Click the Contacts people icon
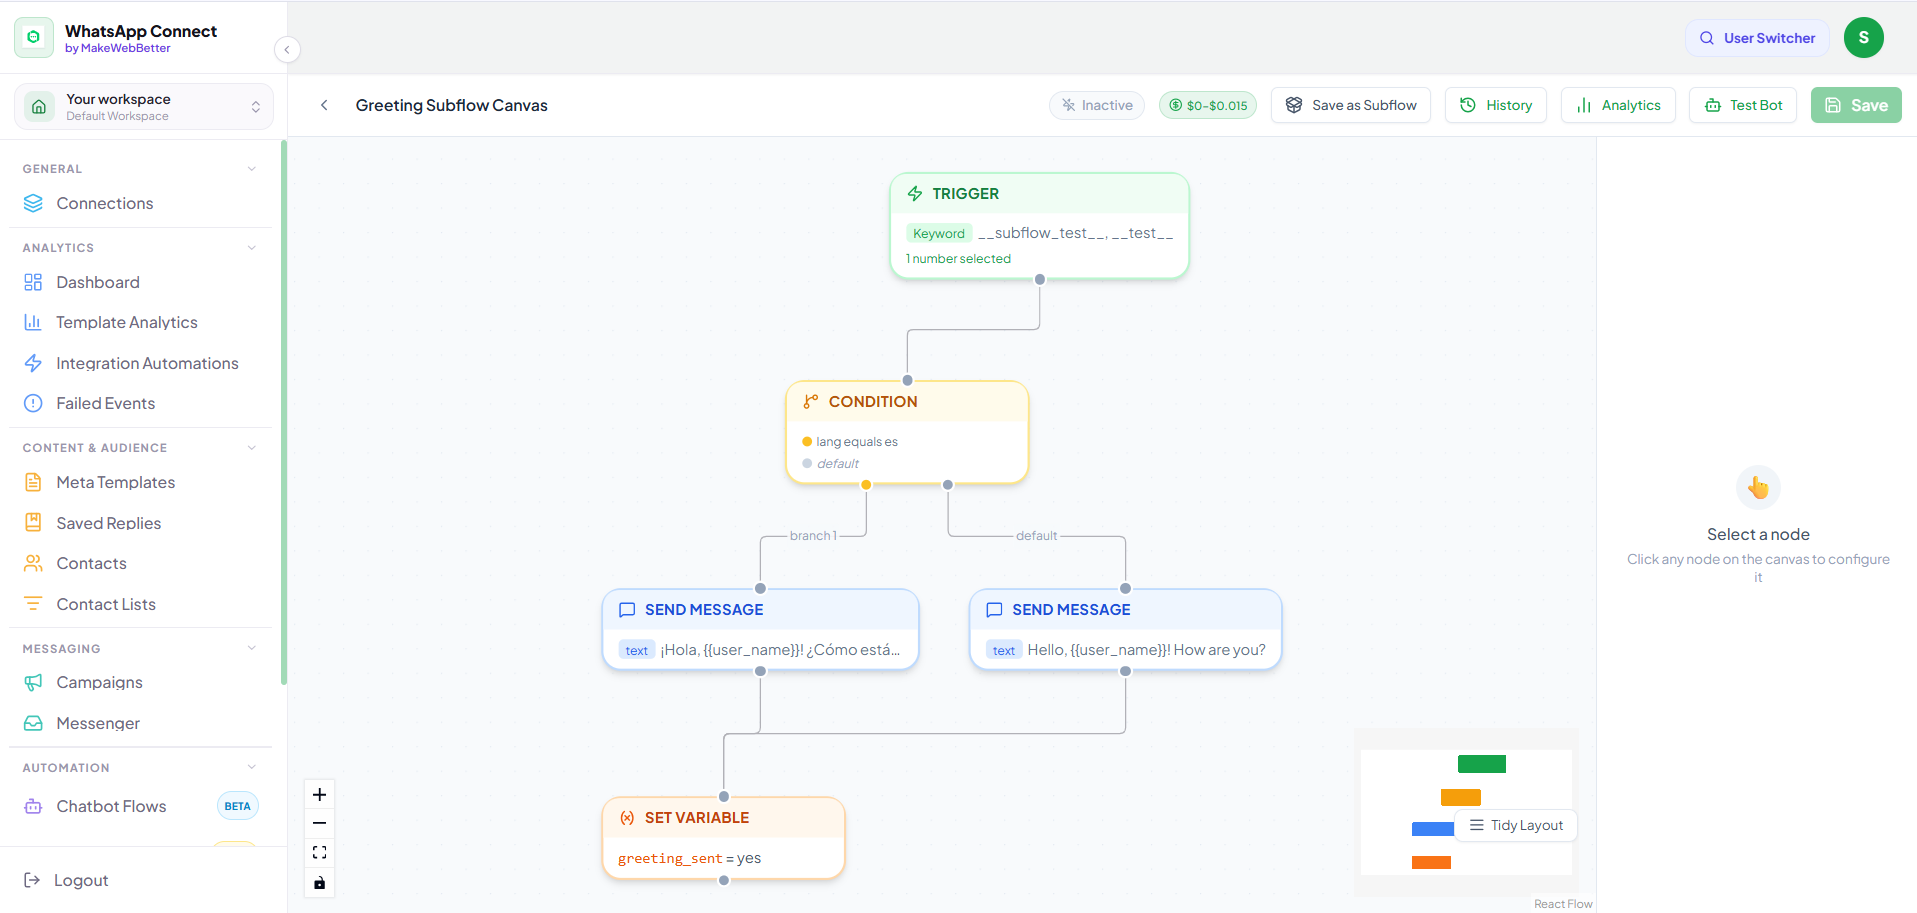Screen dimensions: 1917x913 coord(33,563)
